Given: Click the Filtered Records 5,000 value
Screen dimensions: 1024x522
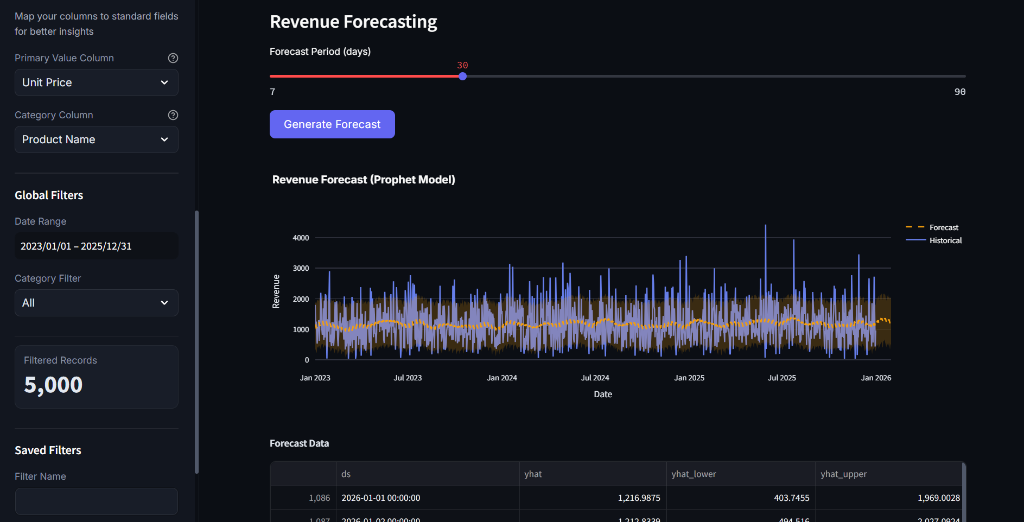Looking at the screenshot, I should coord(54,385).
